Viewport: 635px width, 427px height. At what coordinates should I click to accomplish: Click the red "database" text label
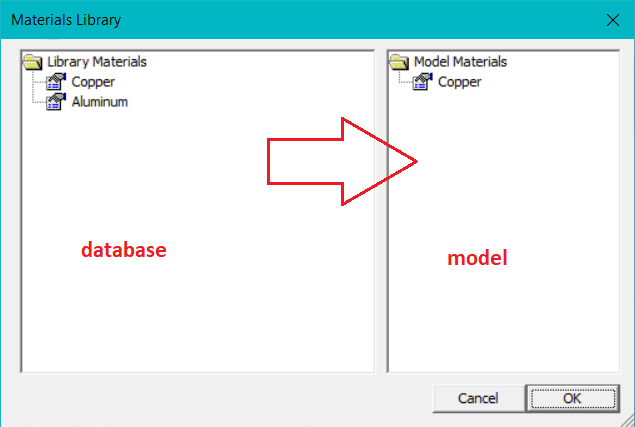123,250
